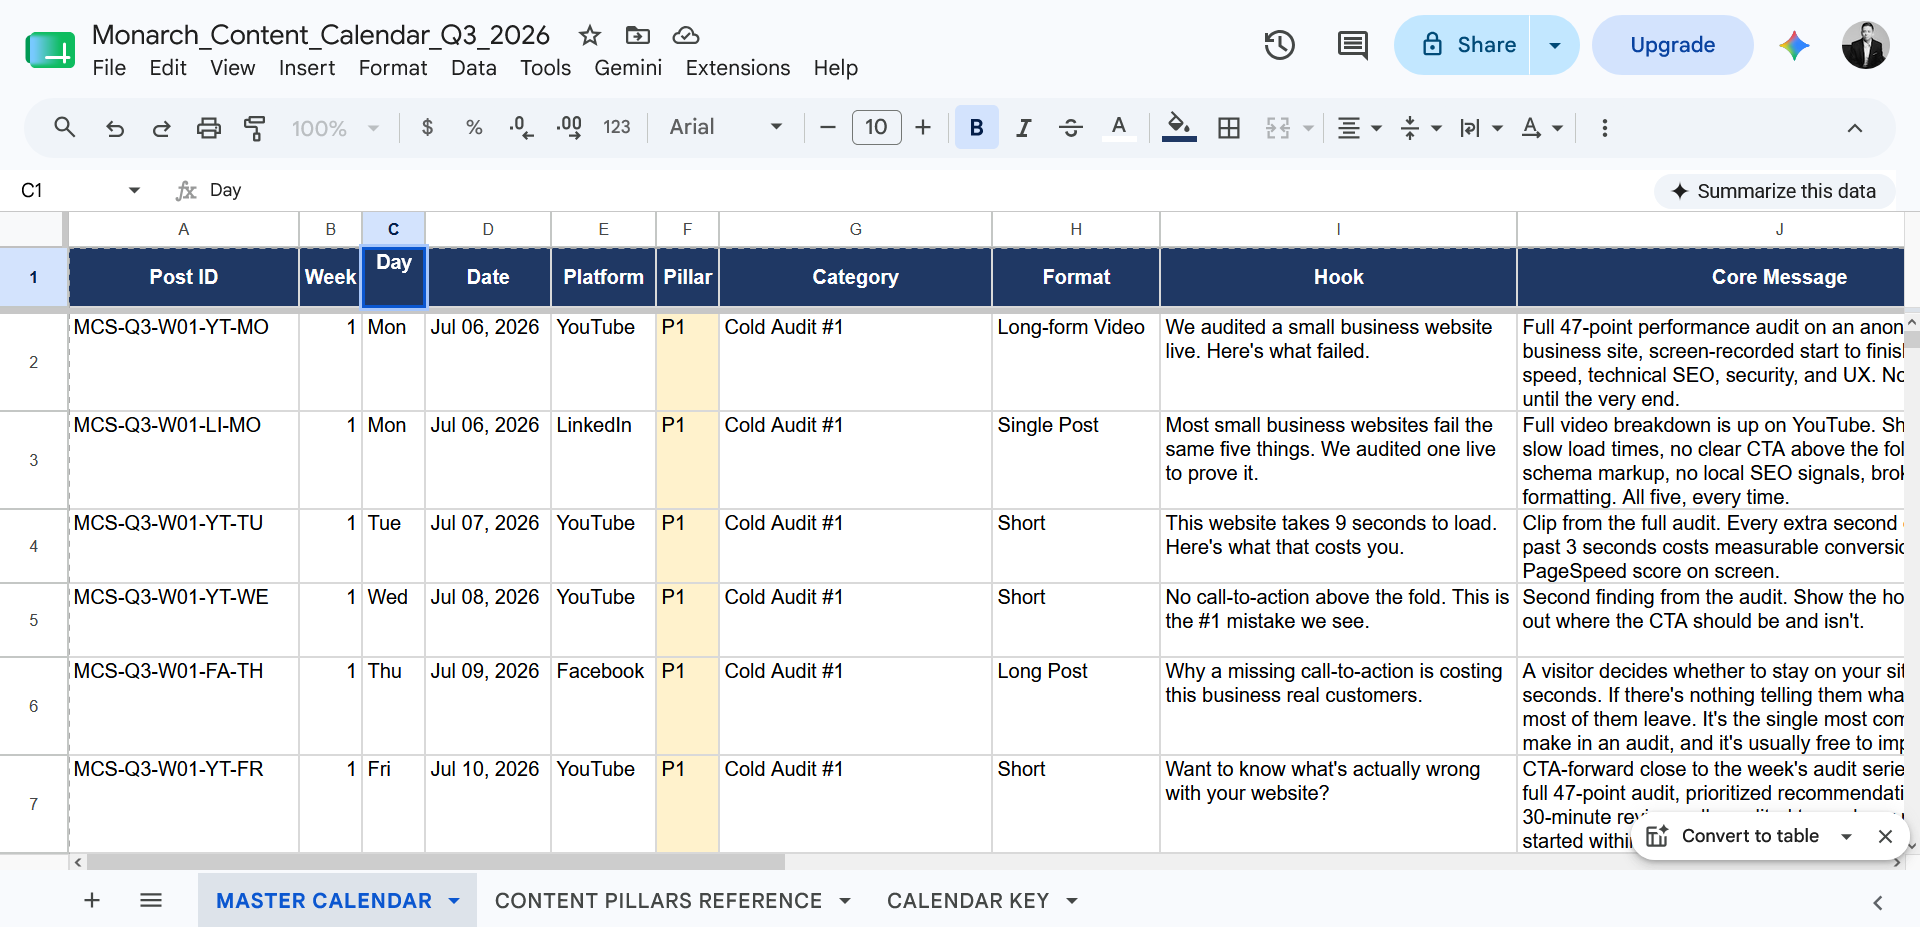1920x927 pixels.
Task: Click the search menus magnifier icon
Action: coord(65,128)
